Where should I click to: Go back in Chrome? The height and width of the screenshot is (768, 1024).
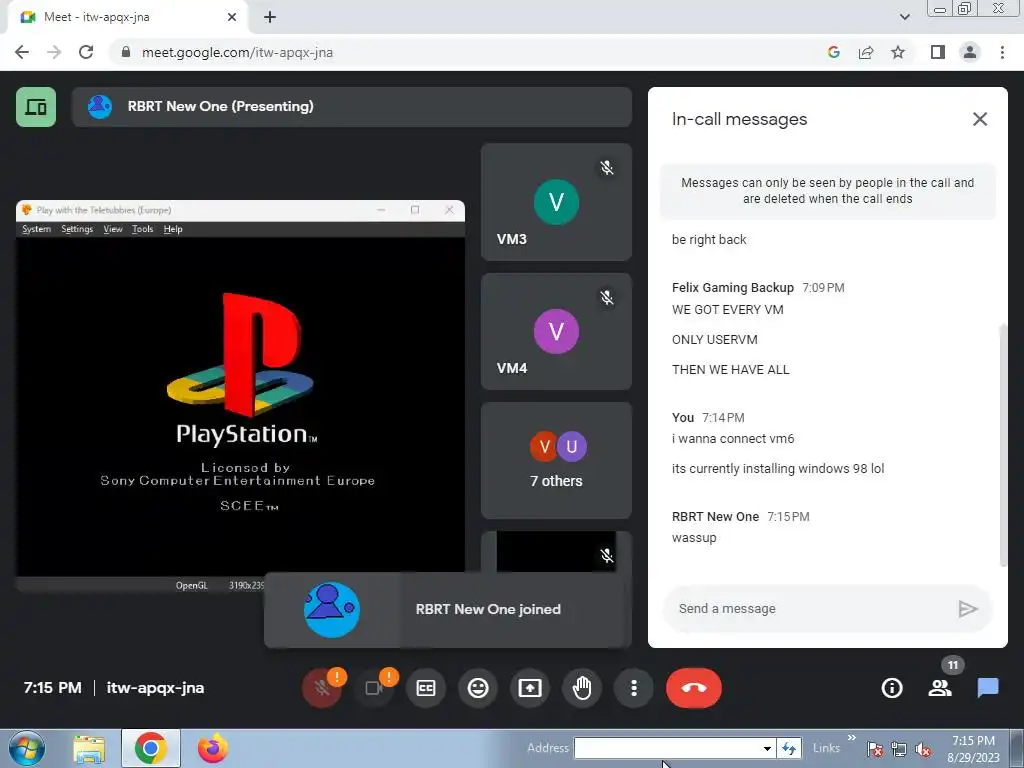click(x=22, y=52)
